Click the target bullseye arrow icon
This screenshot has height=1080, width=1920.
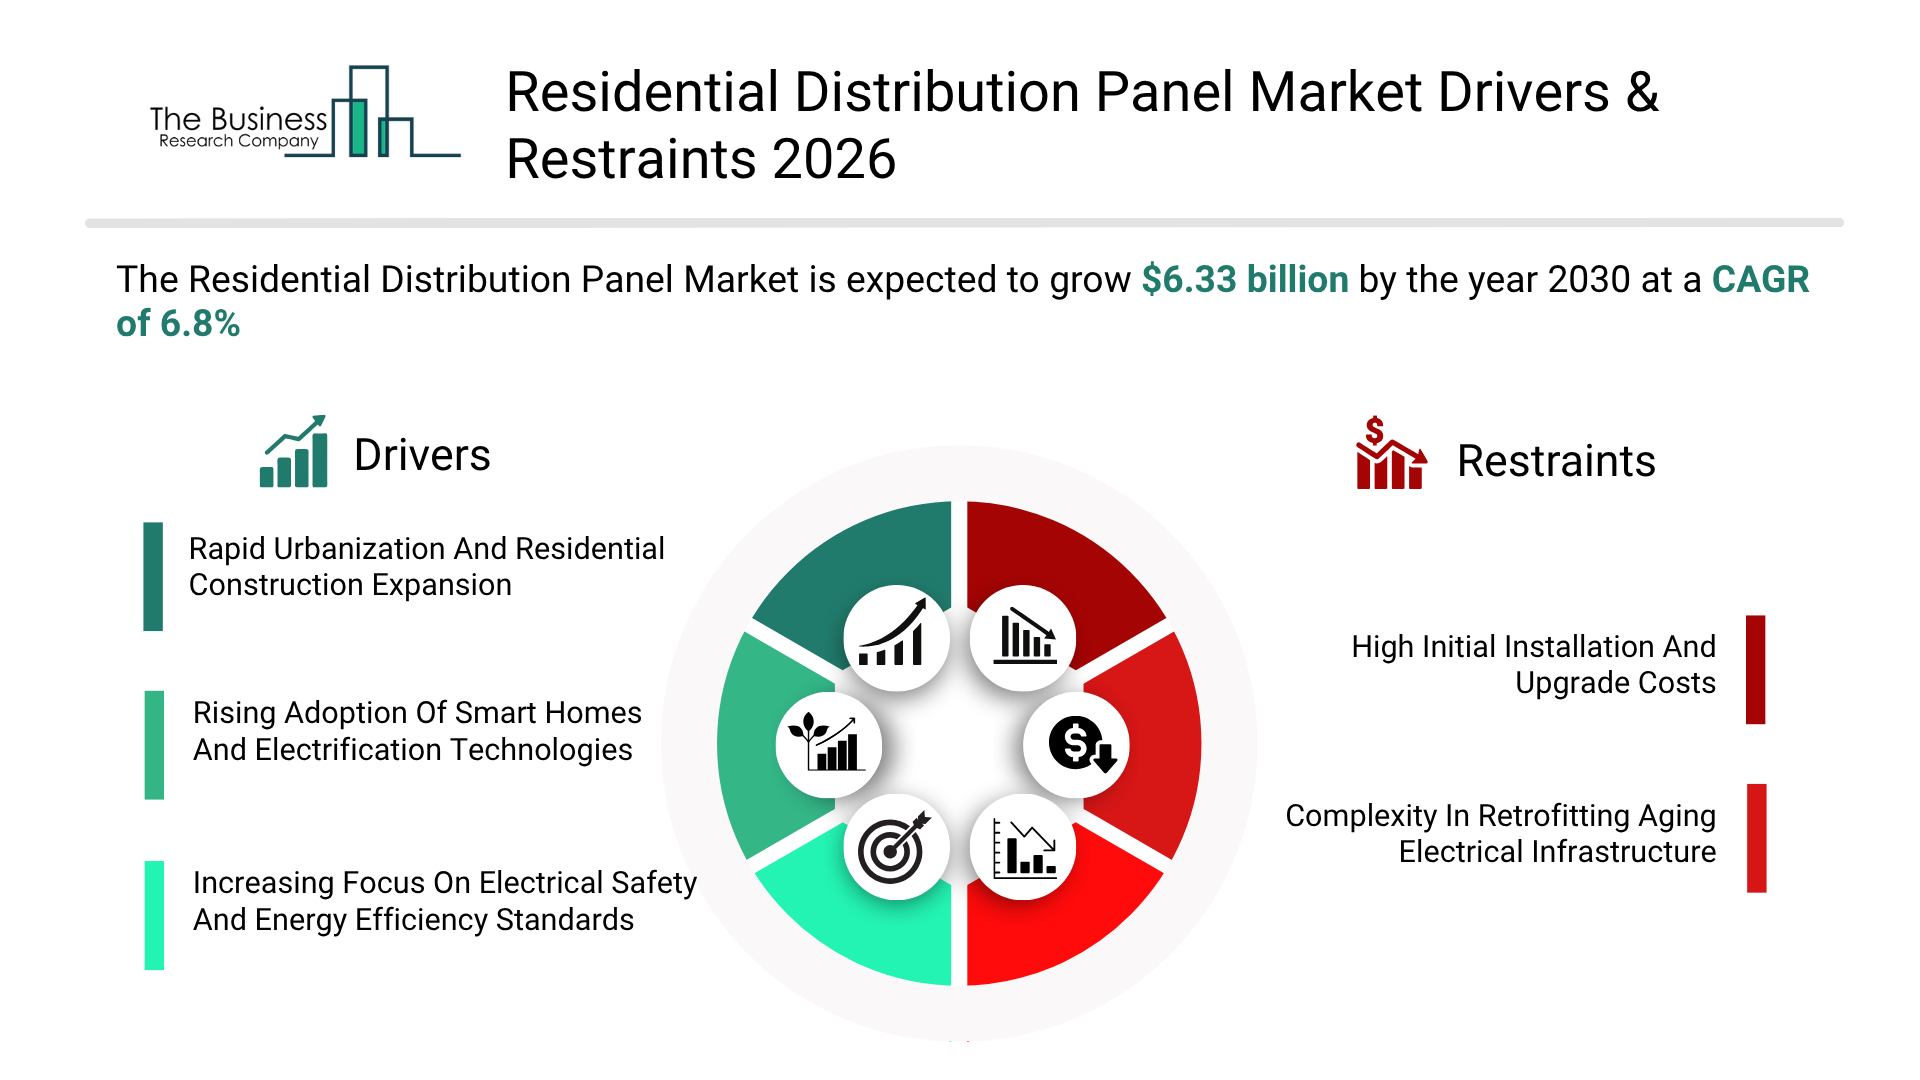click(x=896, y=848)
